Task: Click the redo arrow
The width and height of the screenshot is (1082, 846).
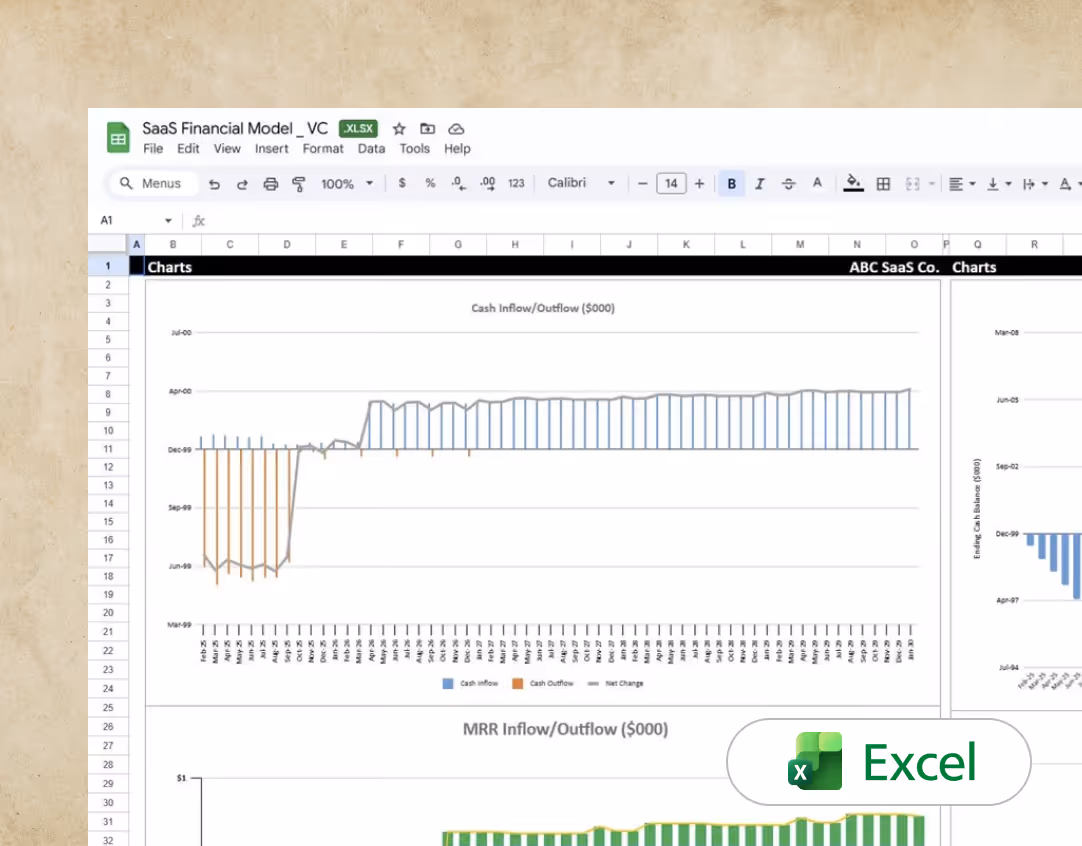Action: [x=242, y=184]
